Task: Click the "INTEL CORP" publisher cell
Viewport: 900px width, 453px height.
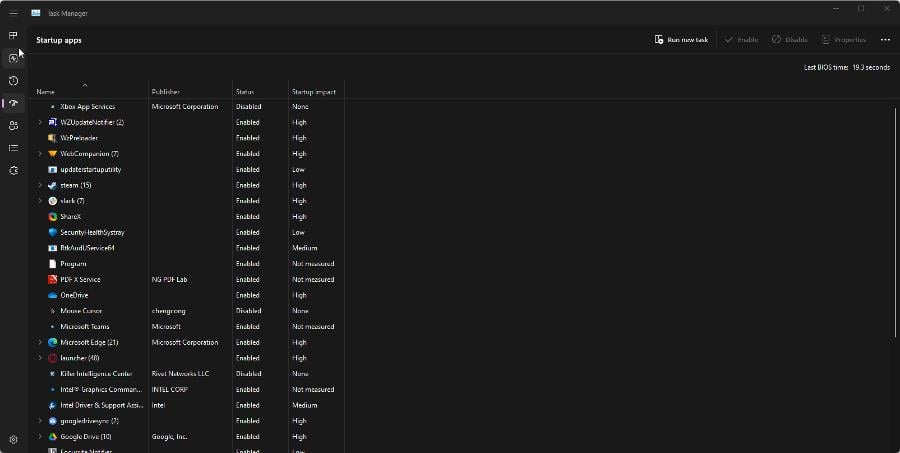Action: point(170,389)
